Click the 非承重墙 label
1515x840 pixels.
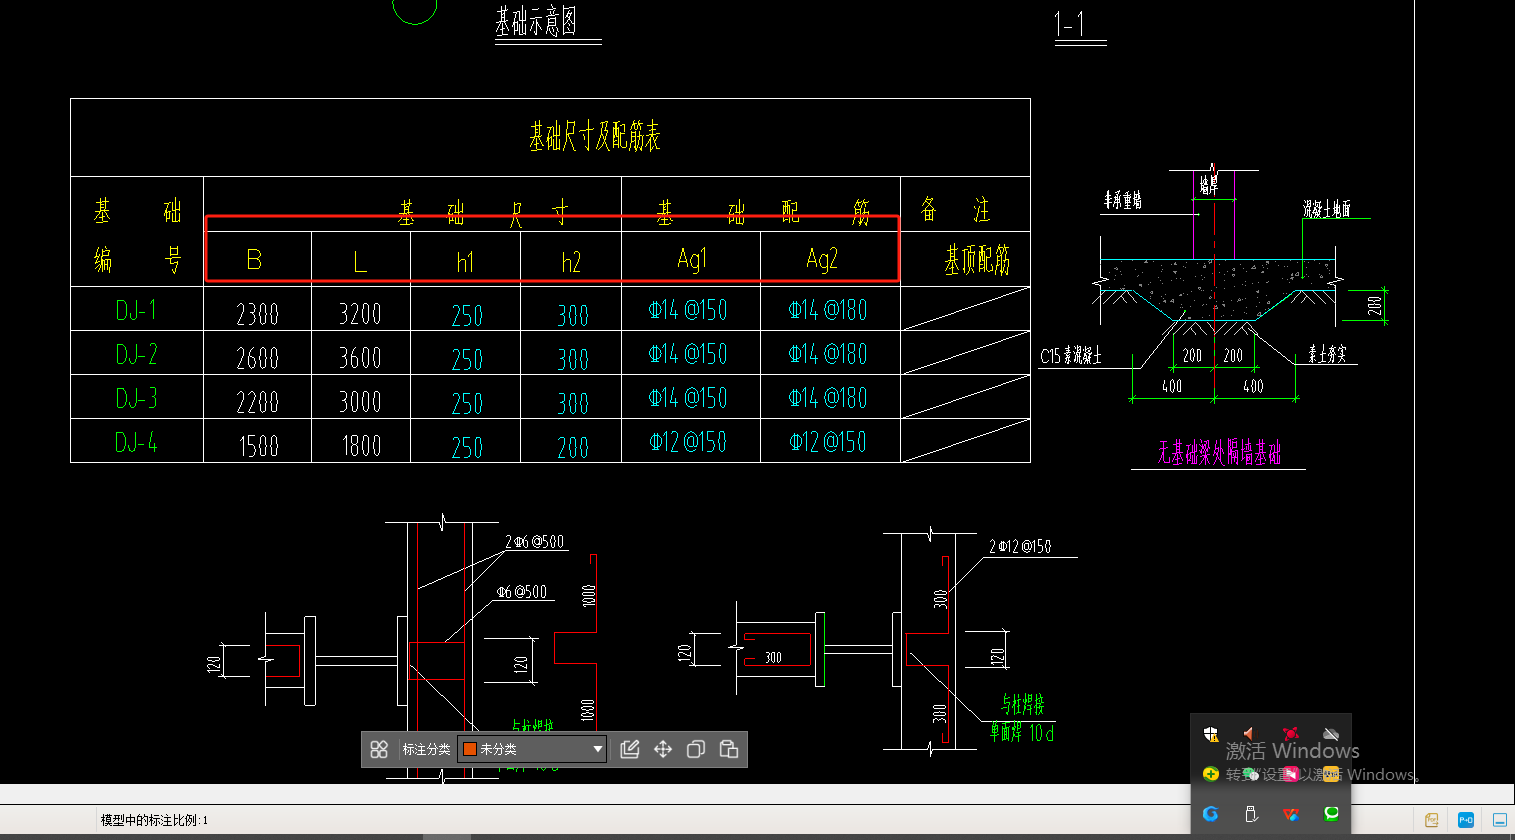1123,201
